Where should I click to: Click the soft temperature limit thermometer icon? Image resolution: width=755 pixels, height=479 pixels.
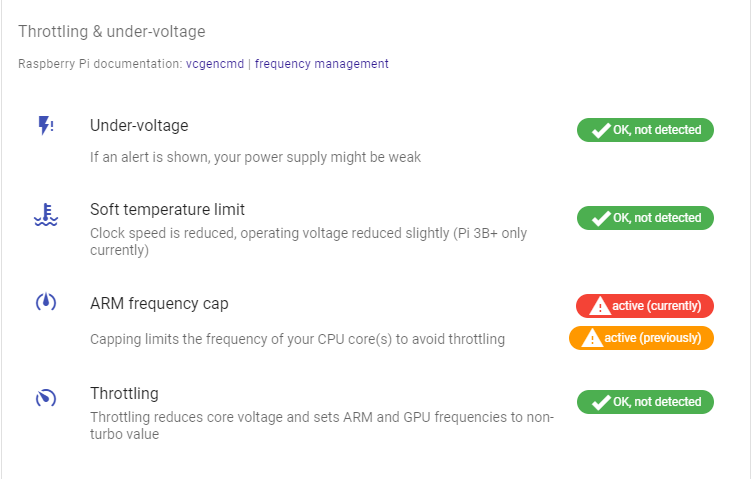pyautogui.click(x=46, y=214)
